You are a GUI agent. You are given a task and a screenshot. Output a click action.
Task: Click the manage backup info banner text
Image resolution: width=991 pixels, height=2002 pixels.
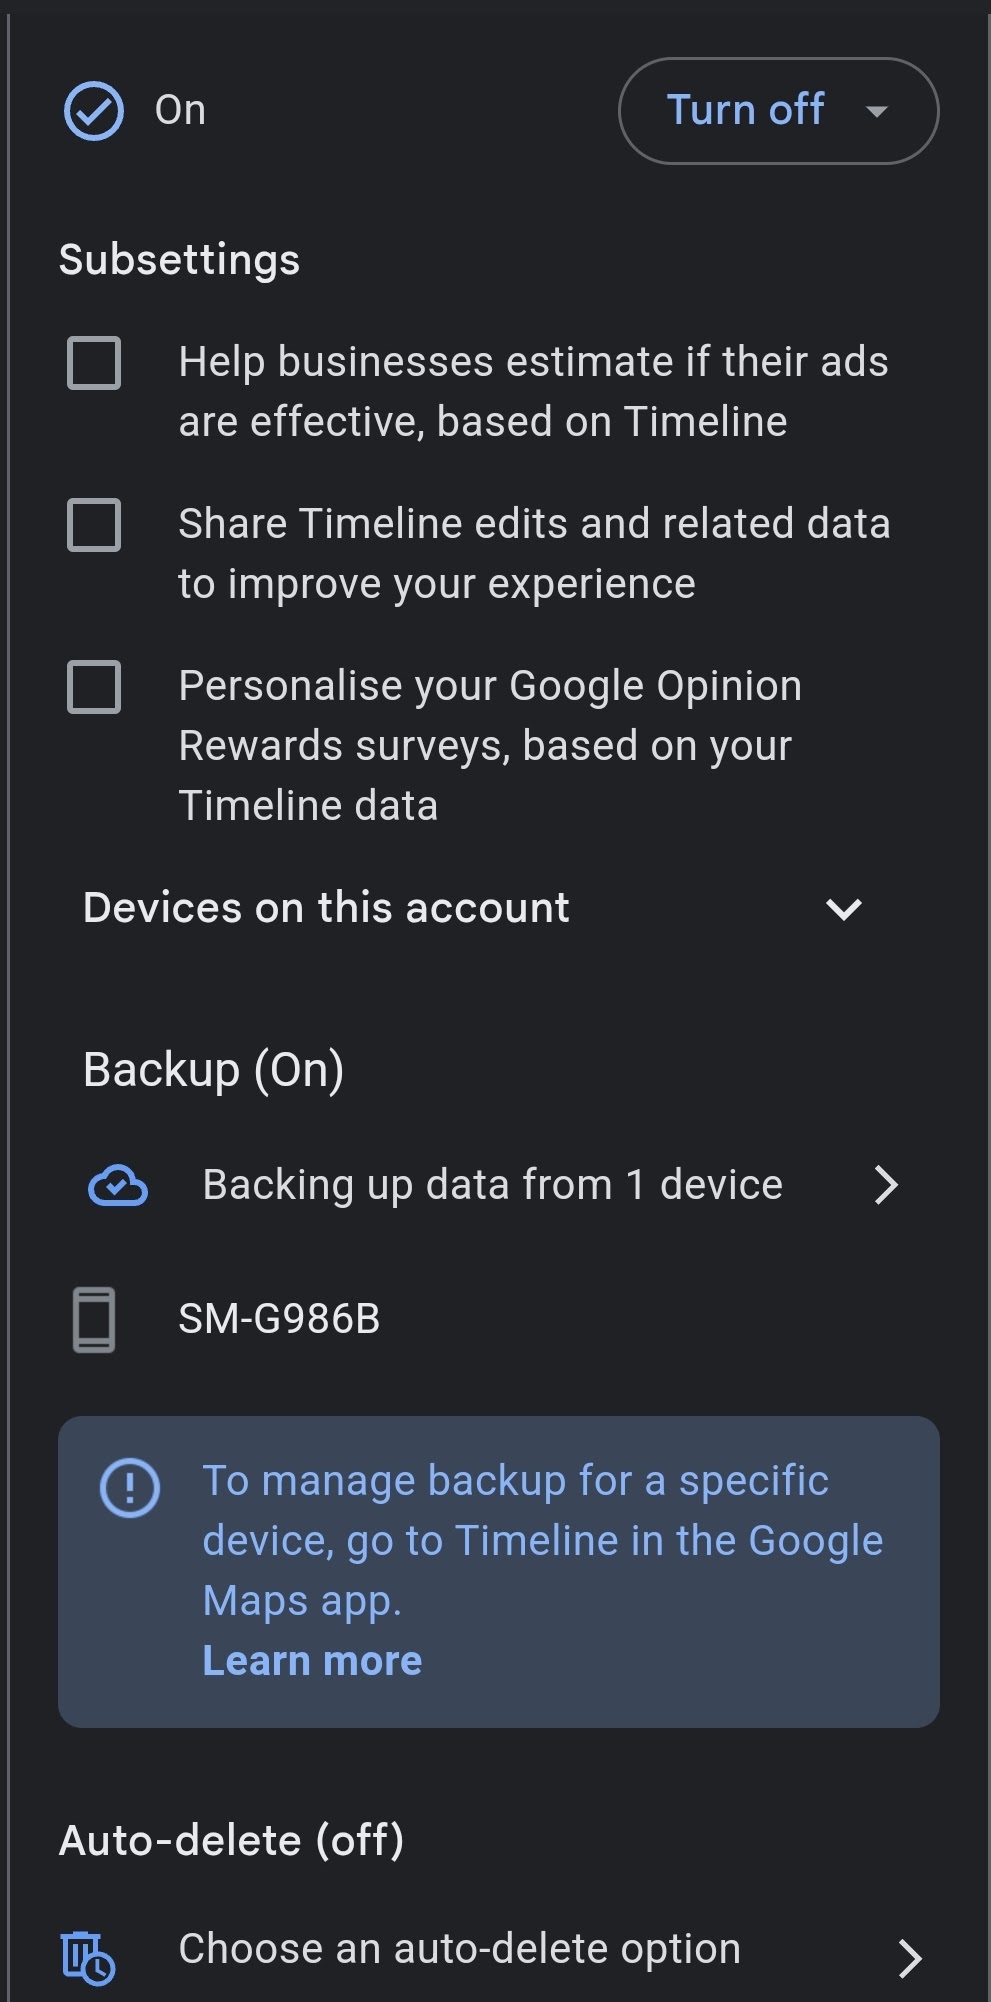(x=542, y=1540)
